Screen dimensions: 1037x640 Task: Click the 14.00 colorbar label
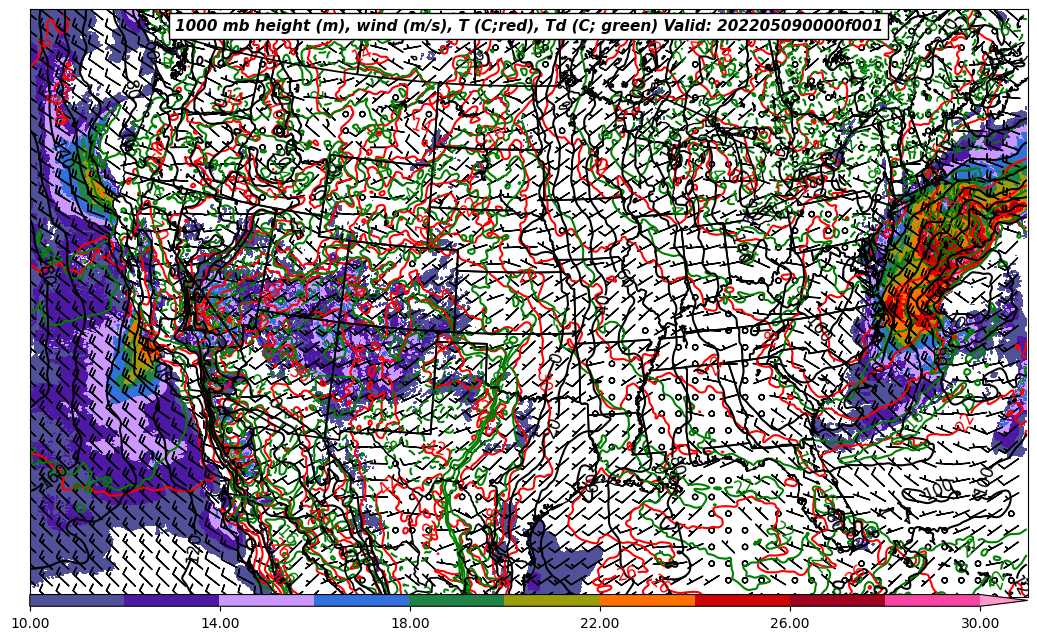(x=220, y=623)
